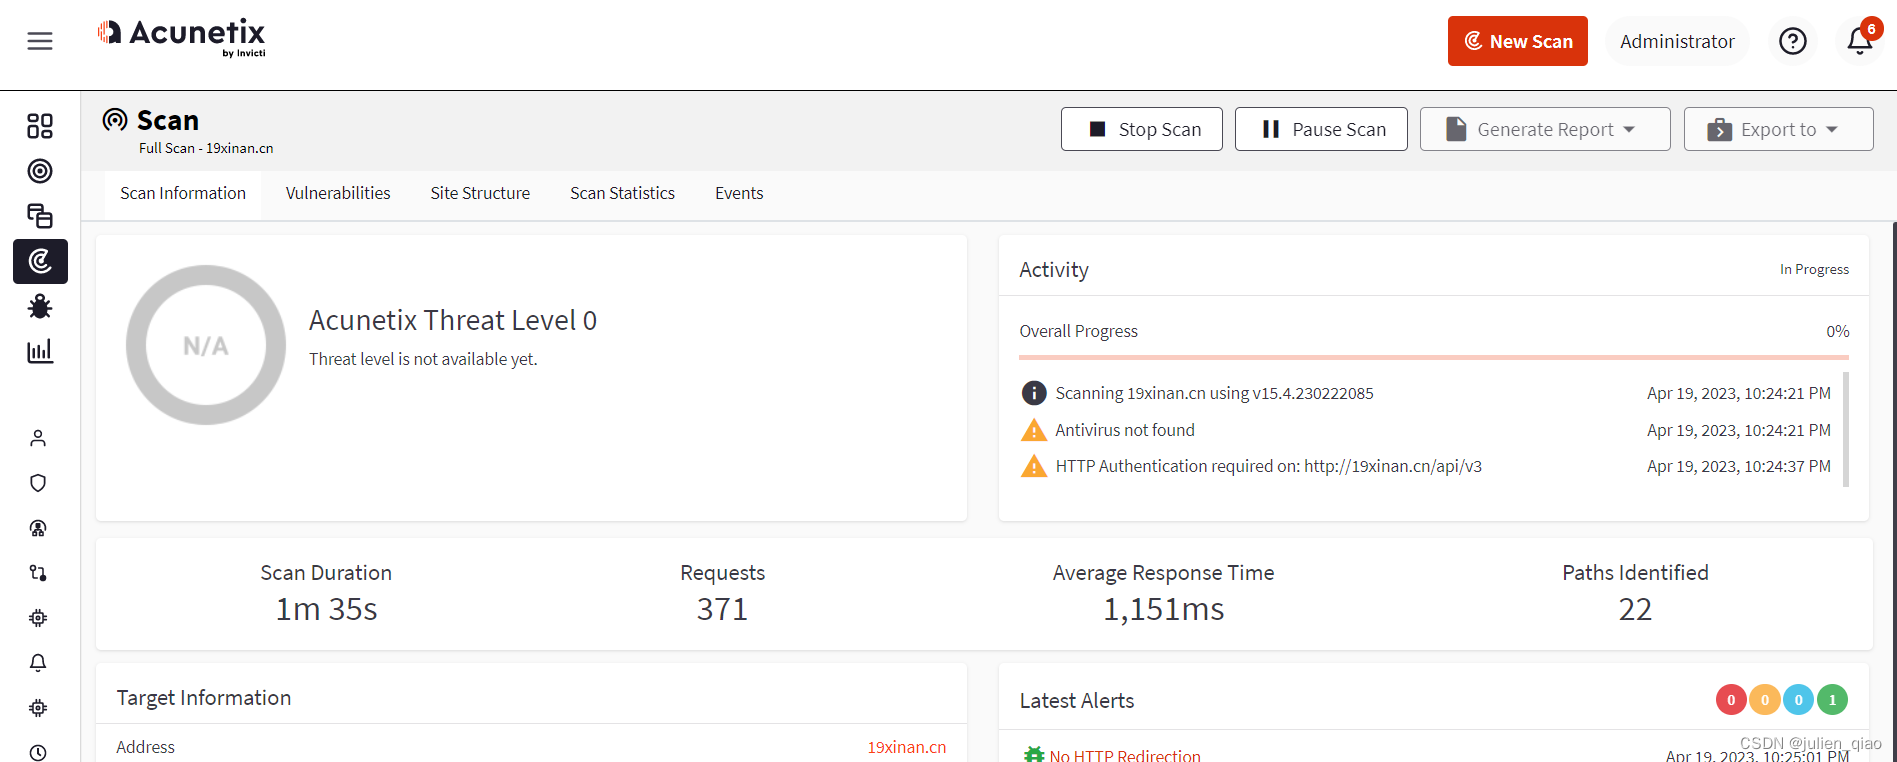Click the blue low-severity alert count
Viewport: 1897px width, 762px height.
pyautogui.click(x=1798, y=700)
